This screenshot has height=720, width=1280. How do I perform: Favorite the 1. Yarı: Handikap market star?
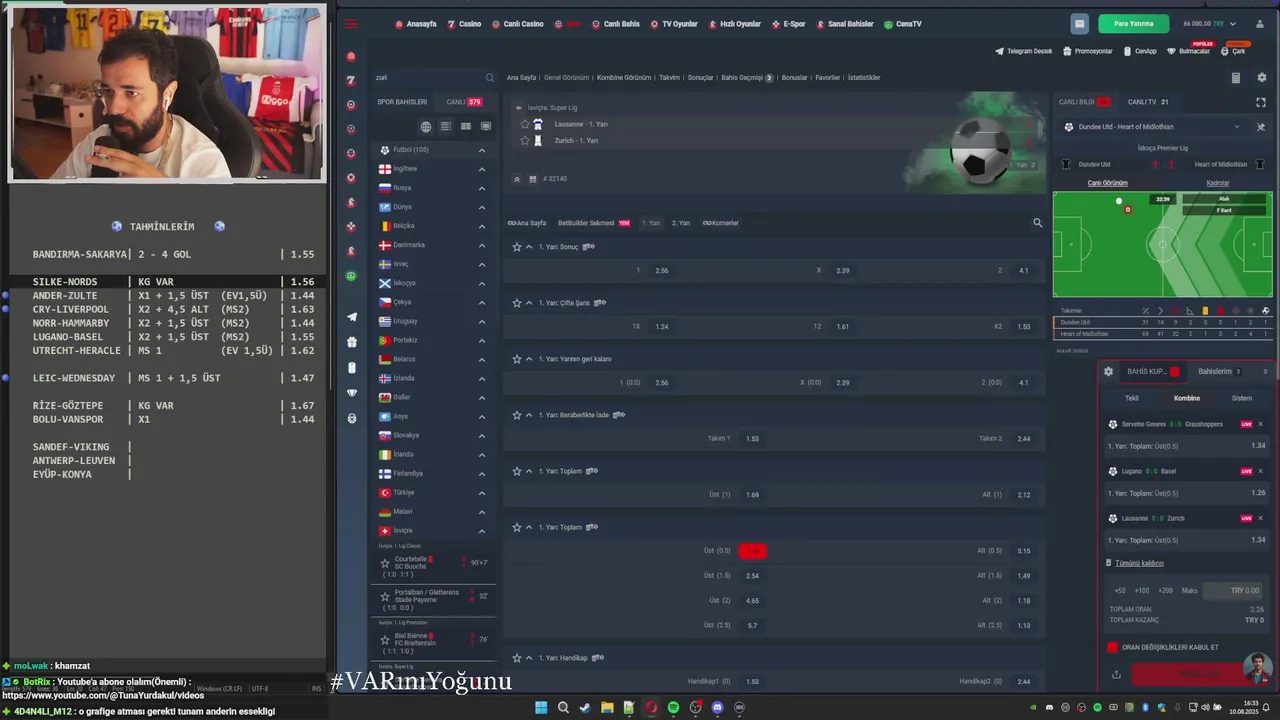[517, 657]
